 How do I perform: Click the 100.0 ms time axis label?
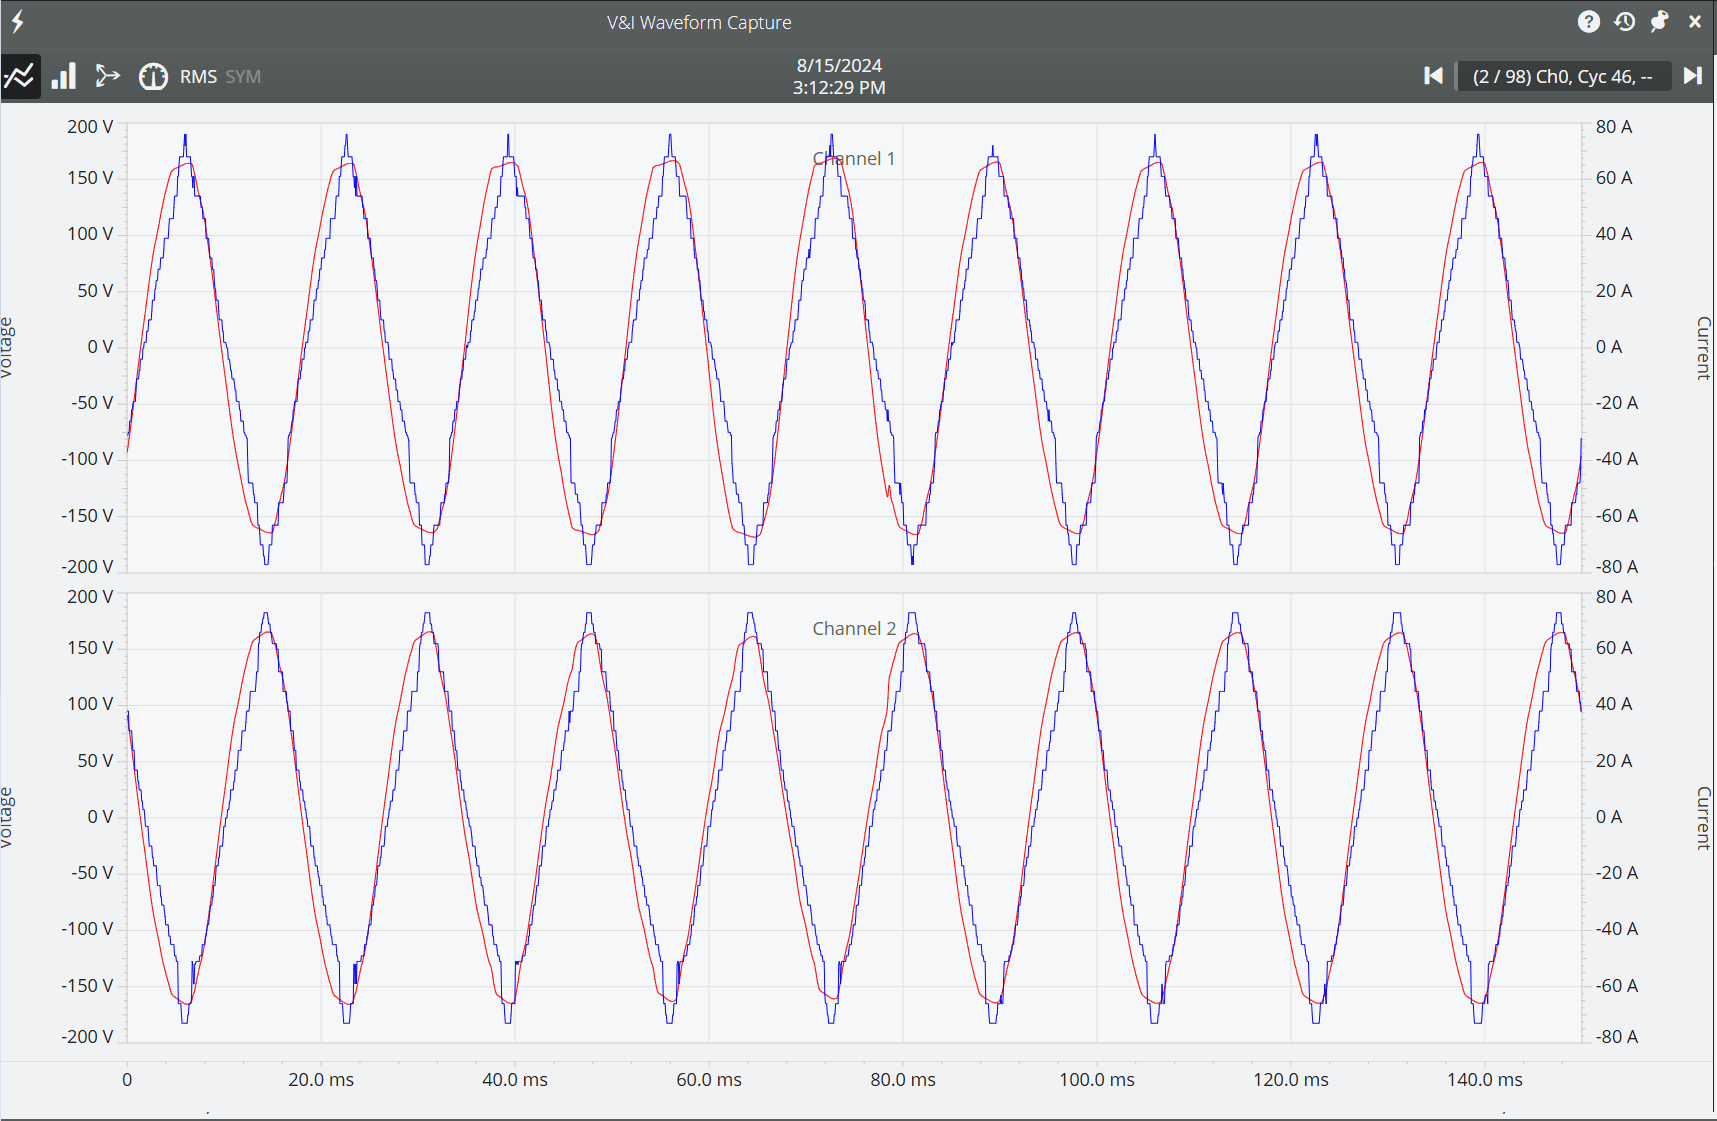tap(1097, 1079)
